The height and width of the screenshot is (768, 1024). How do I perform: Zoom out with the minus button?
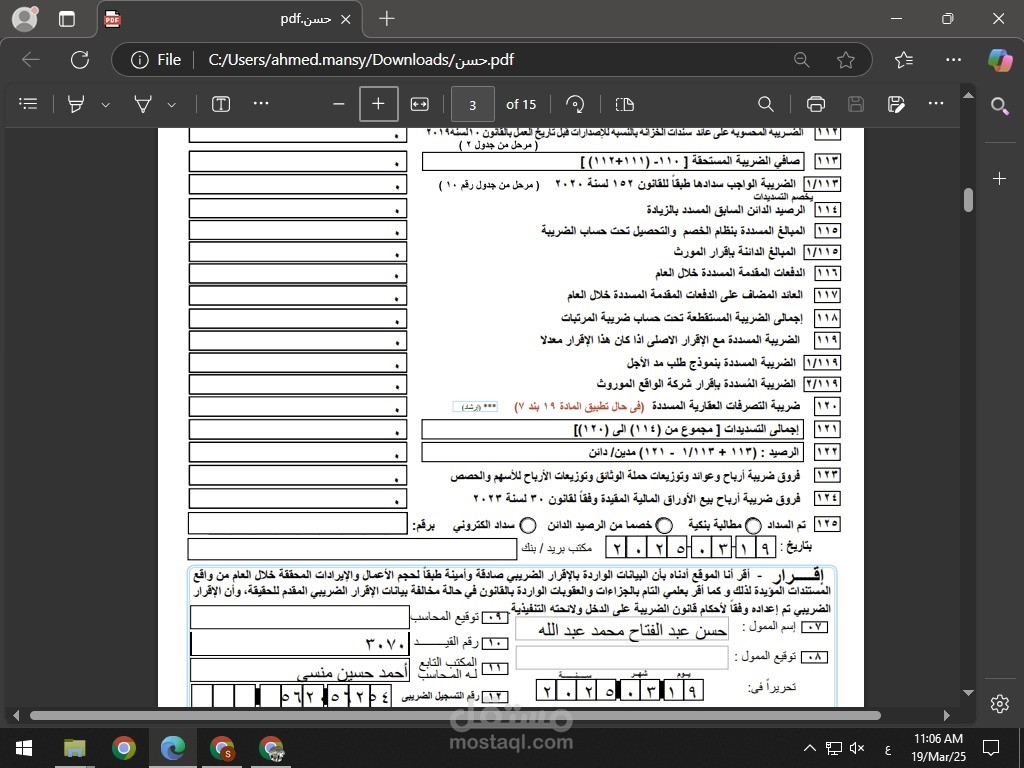coord(338,104)
